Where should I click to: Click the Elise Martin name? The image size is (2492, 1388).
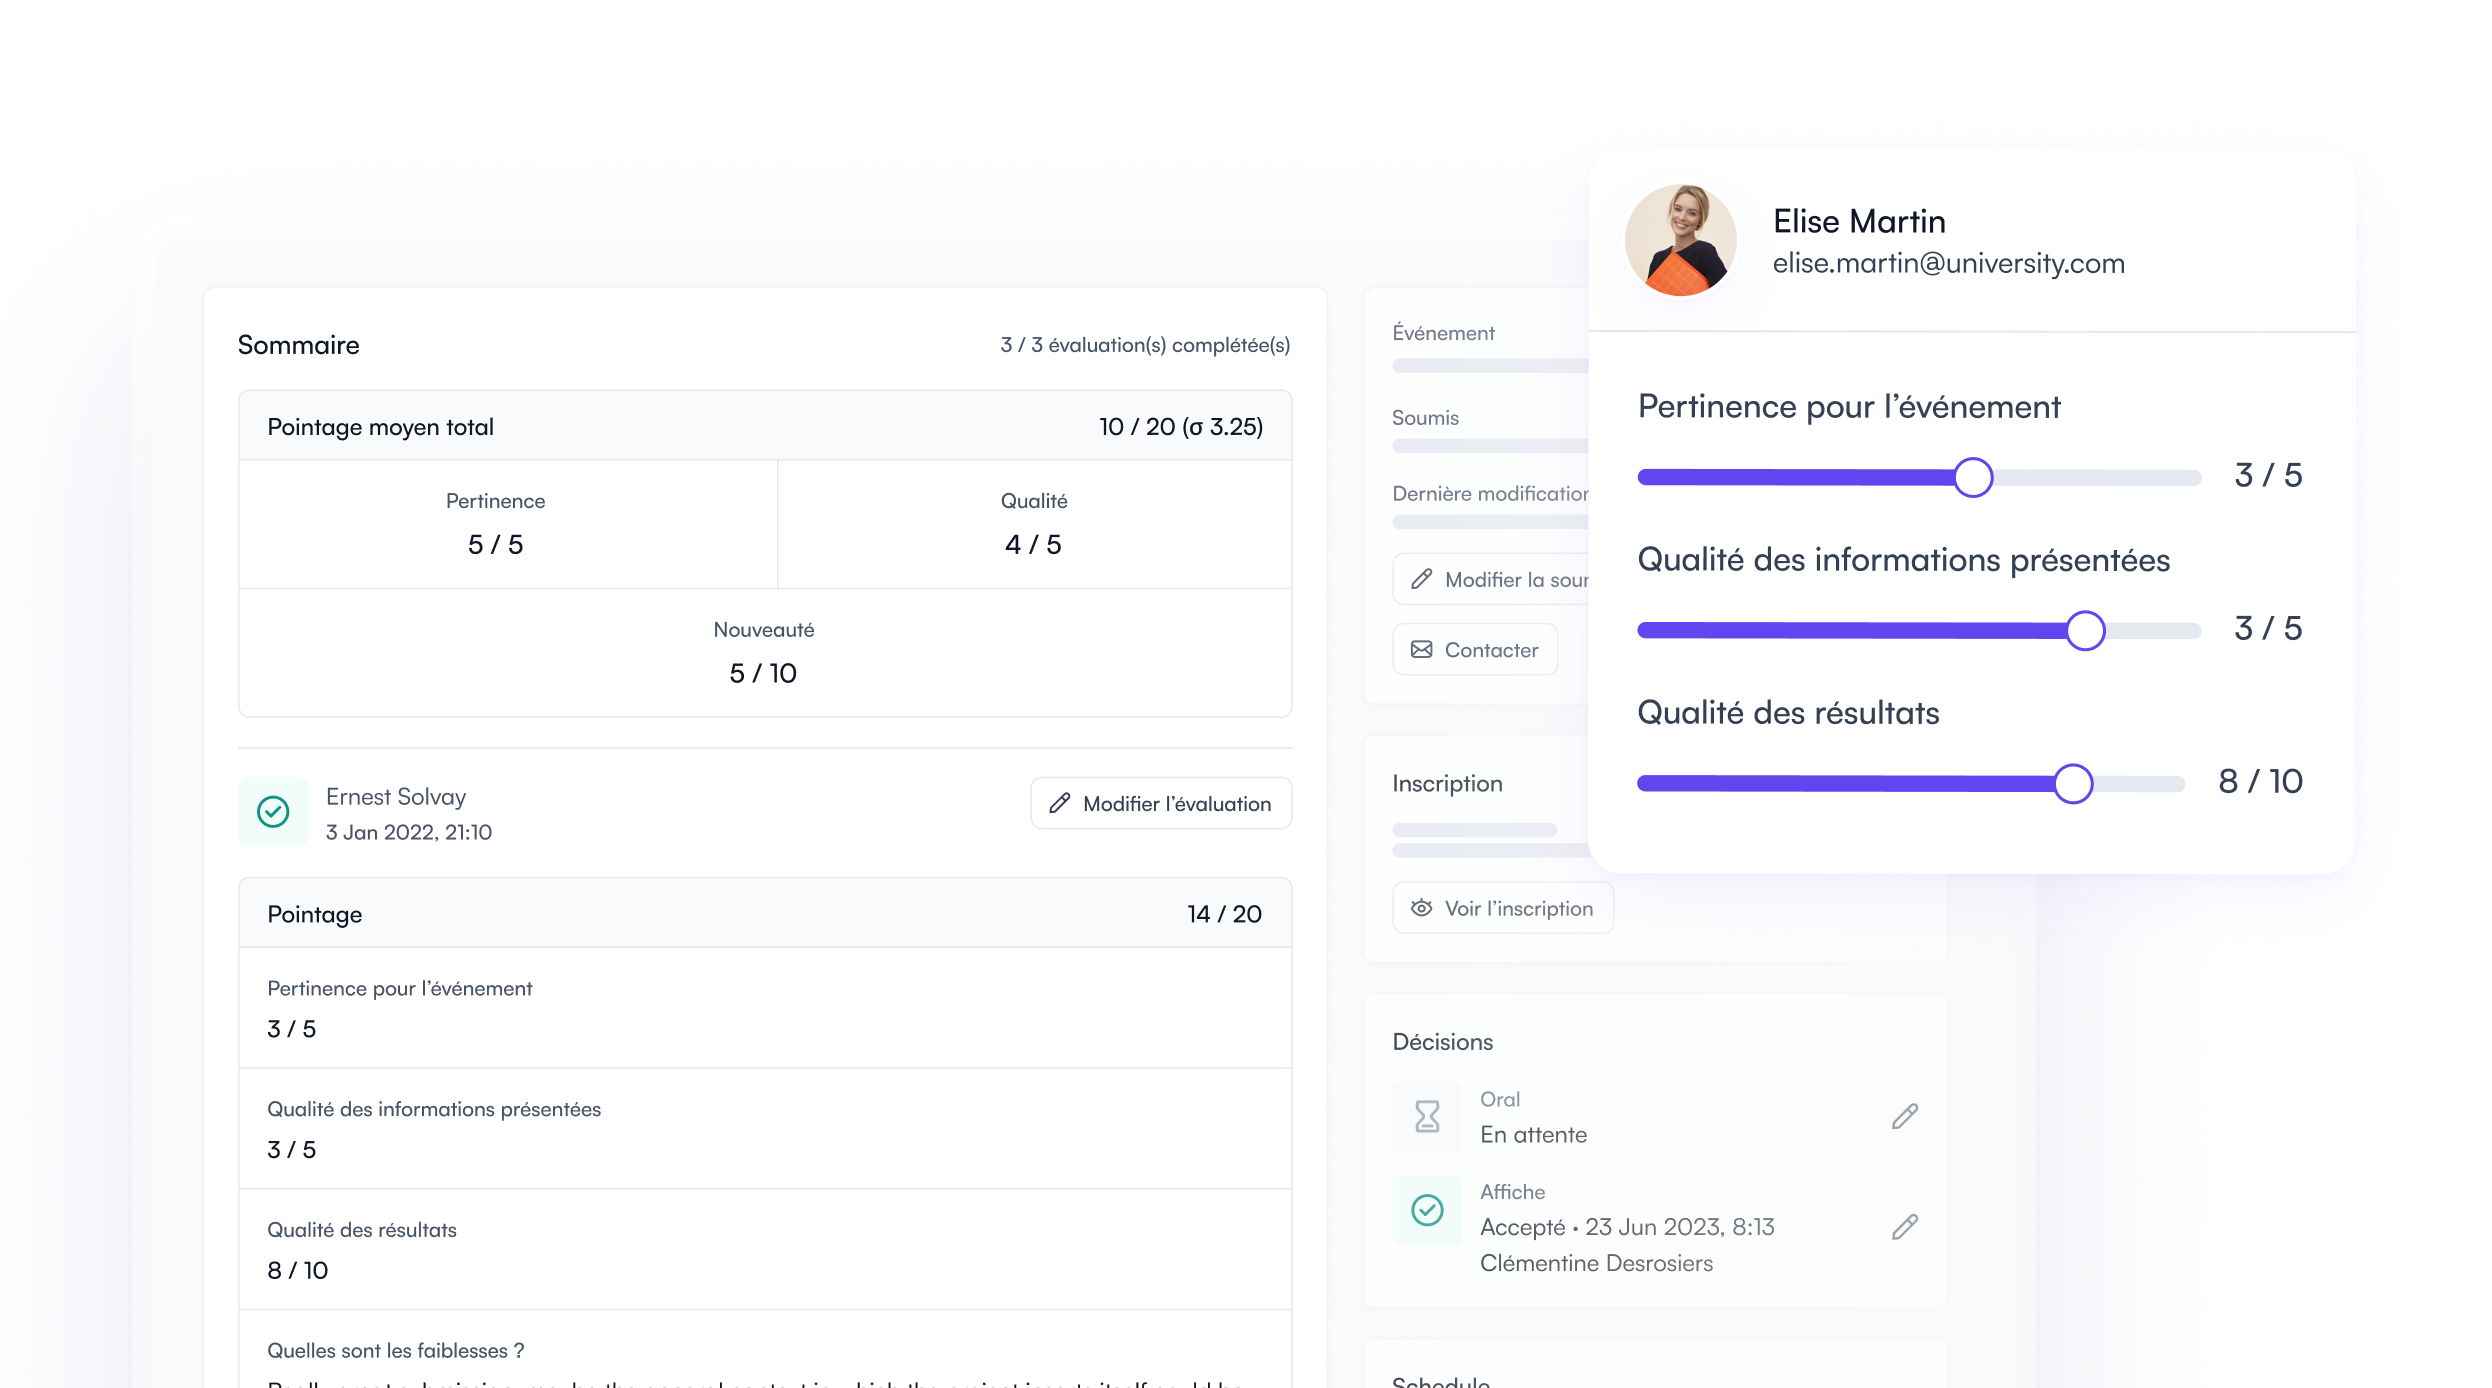click(1859, 221)
